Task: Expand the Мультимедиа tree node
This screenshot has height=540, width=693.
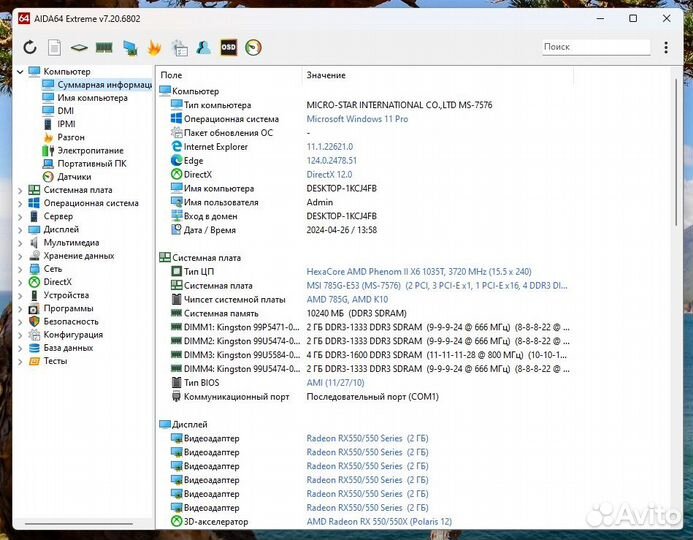Action: (x=20, y=243)
